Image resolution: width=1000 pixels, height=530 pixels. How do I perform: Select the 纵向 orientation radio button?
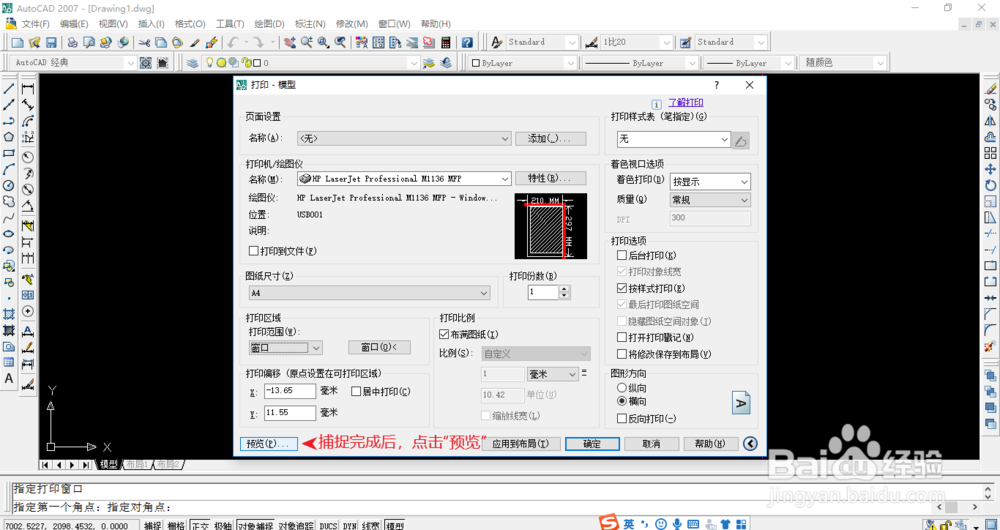click(622, 388)
